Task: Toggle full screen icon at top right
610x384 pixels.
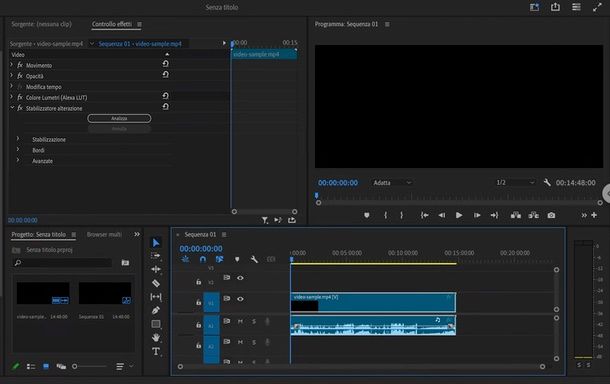Action: click(597, 7)
